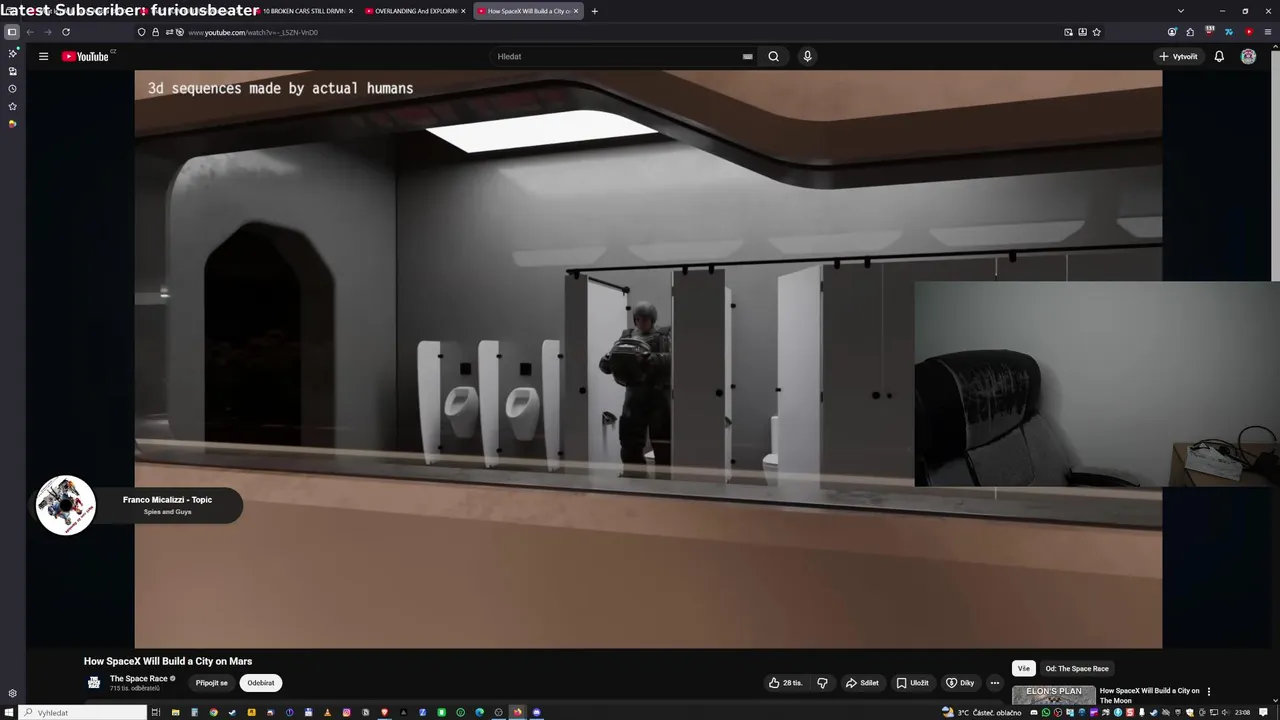The width and height of the screenshot is (1280, 720).
Task: Open the translate extension icon
Action: [x=1229, y=32]
